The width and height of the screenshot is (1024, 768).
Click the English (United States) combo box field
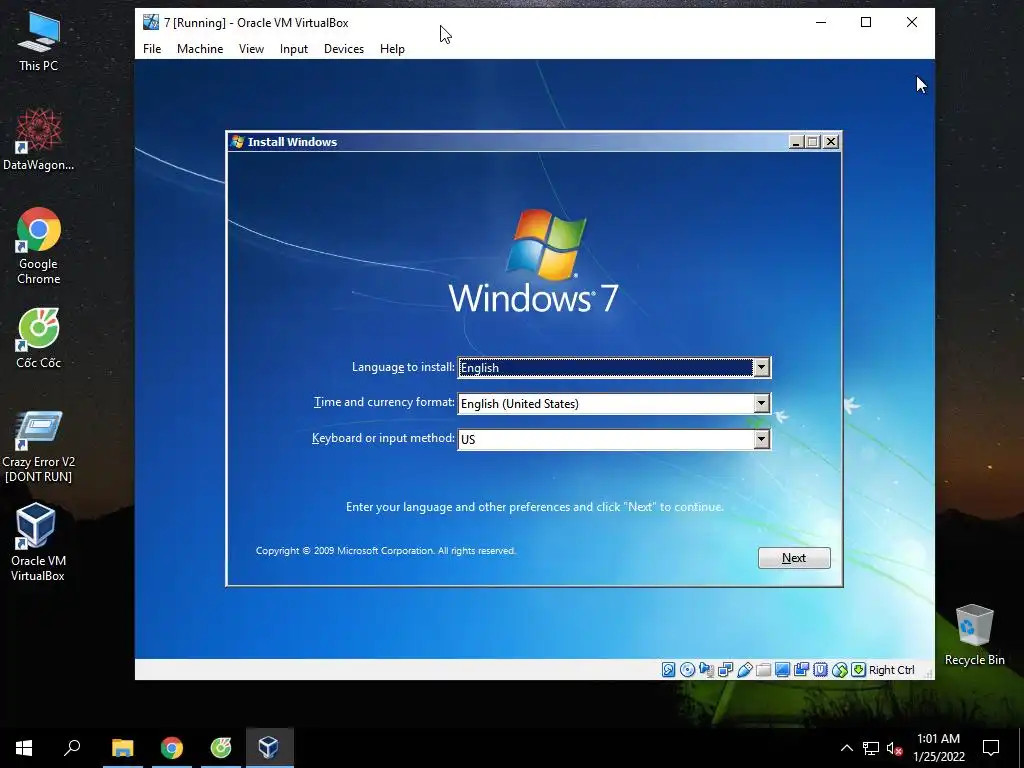[614, 404]
